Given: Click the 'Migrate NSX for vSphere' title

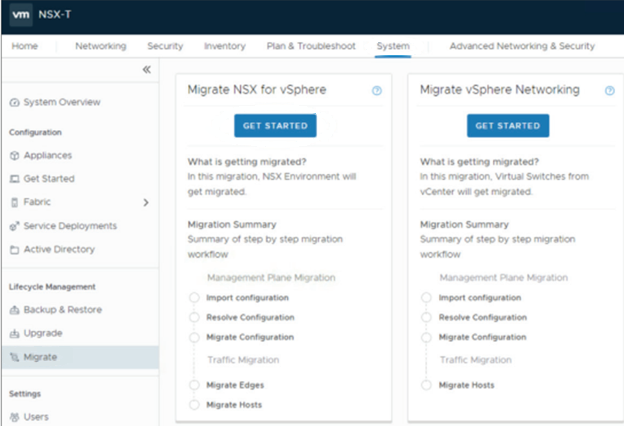Looking at the screenshot, I should 257,90.
